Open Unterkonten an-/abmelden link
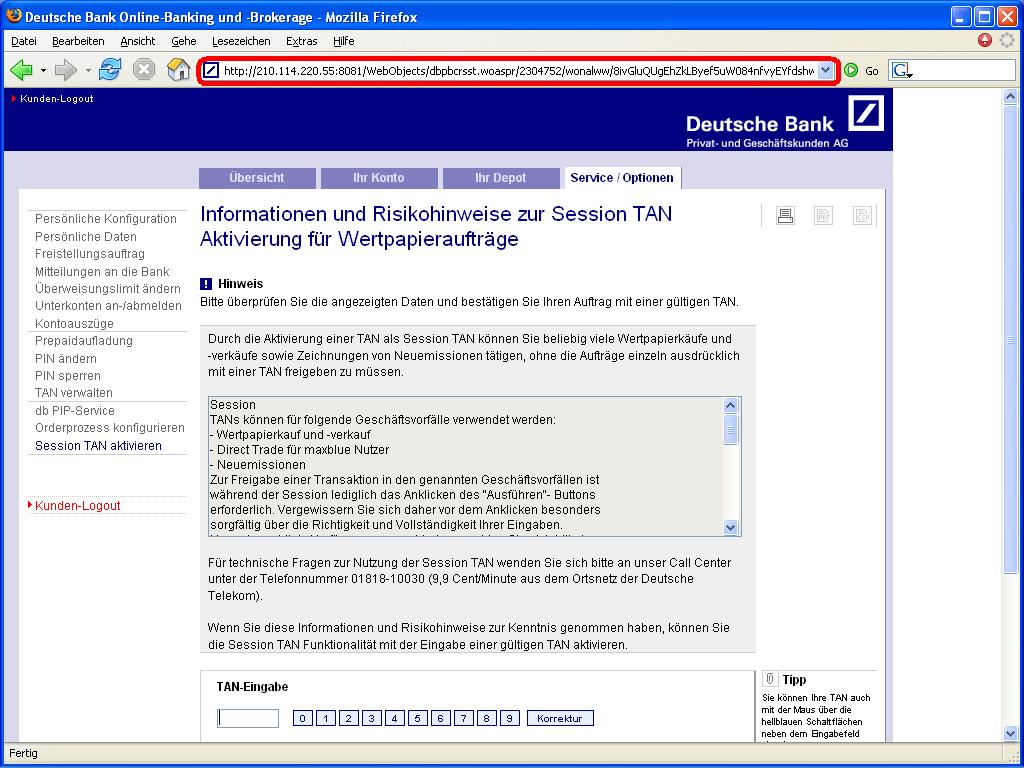This screenshot has width=1024, height=768. 108,306
